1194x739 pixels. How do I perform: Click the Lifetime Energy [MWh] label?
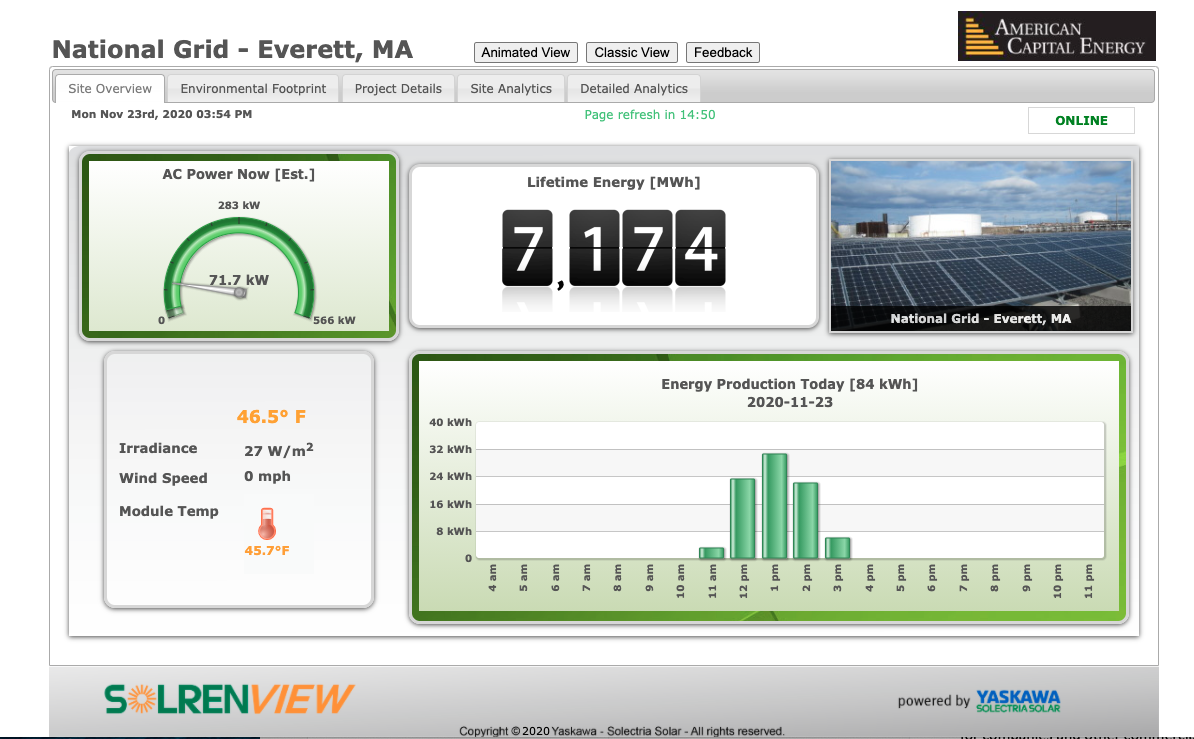click(613, 182)
